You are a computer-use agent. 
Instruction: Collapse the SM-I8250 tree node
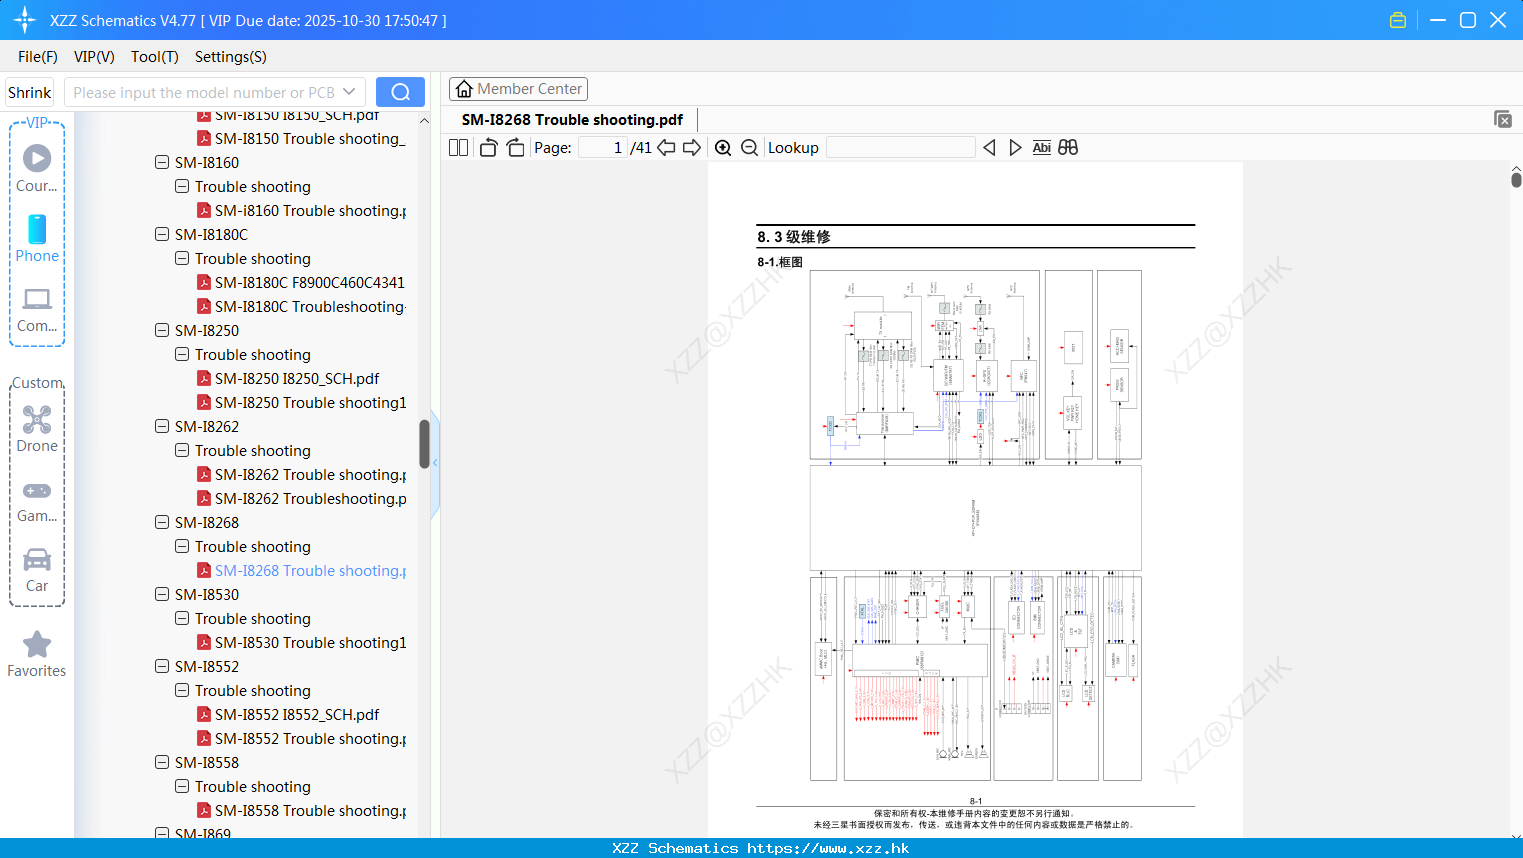pyautogui.click(x=162, y=330)
